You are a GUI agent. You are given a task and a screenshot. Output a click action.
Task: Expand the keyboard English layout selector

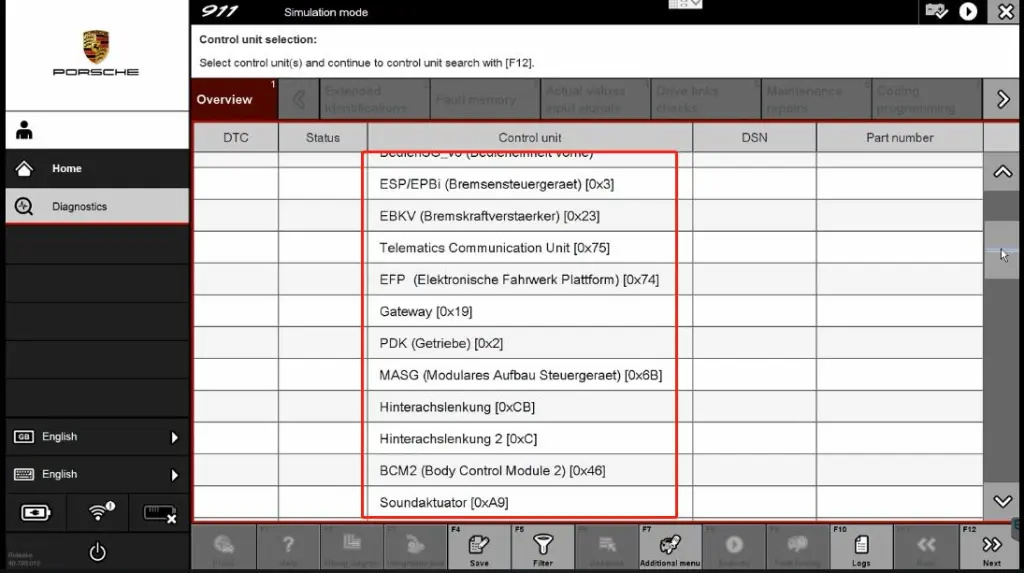[x=97, y=475]
